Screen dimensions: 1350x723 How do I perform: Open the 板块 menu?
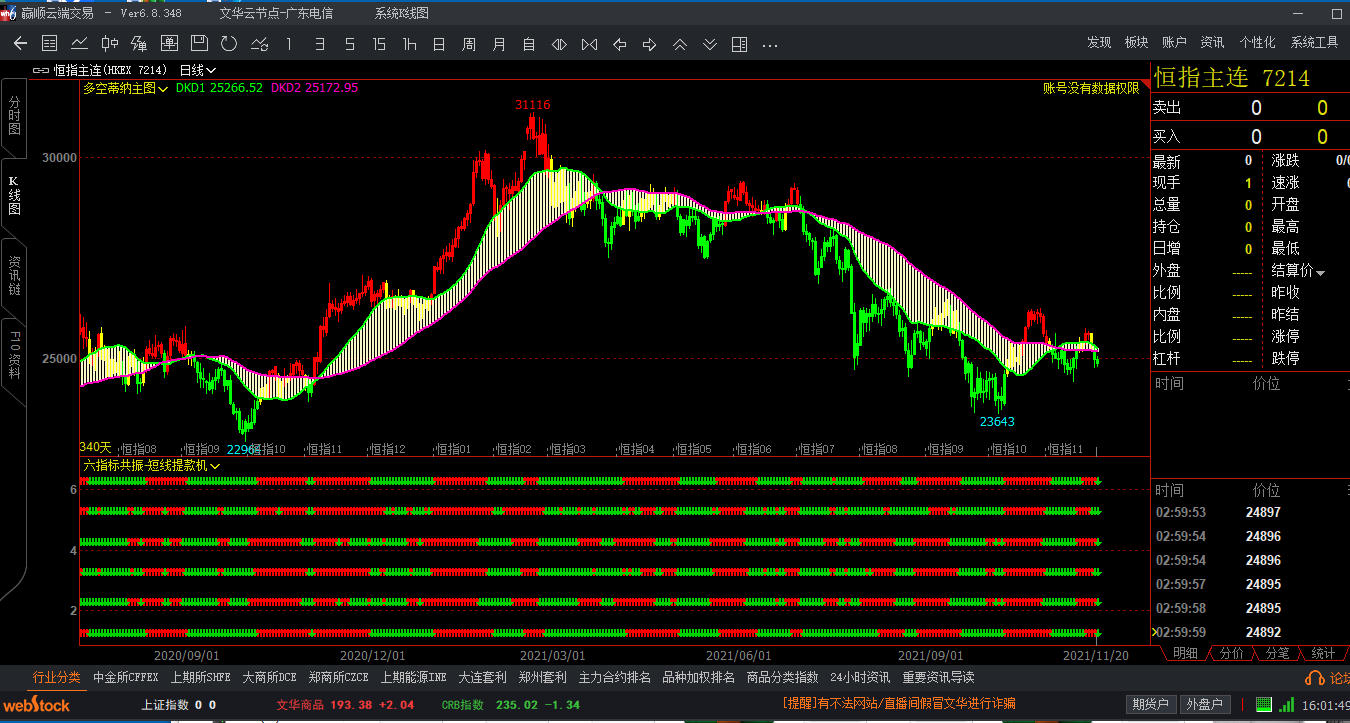pos(1136,43)
